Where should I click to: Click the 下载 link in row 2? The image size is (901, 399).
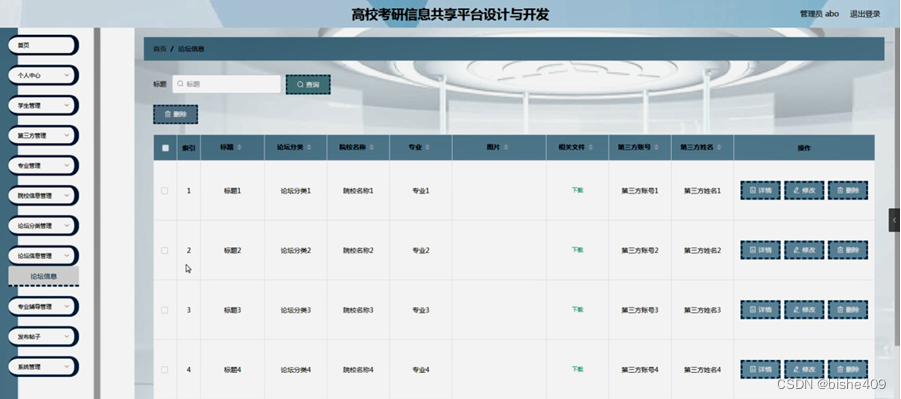pyautogui.click(x=577, y=250)
